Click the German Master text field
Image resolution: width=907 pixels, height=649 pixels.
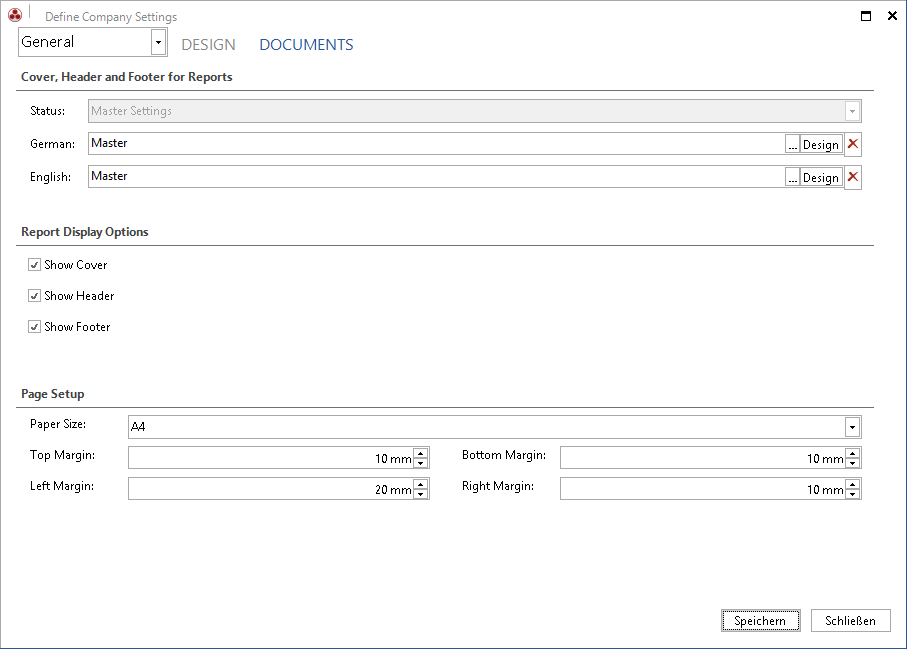point(436,143)
